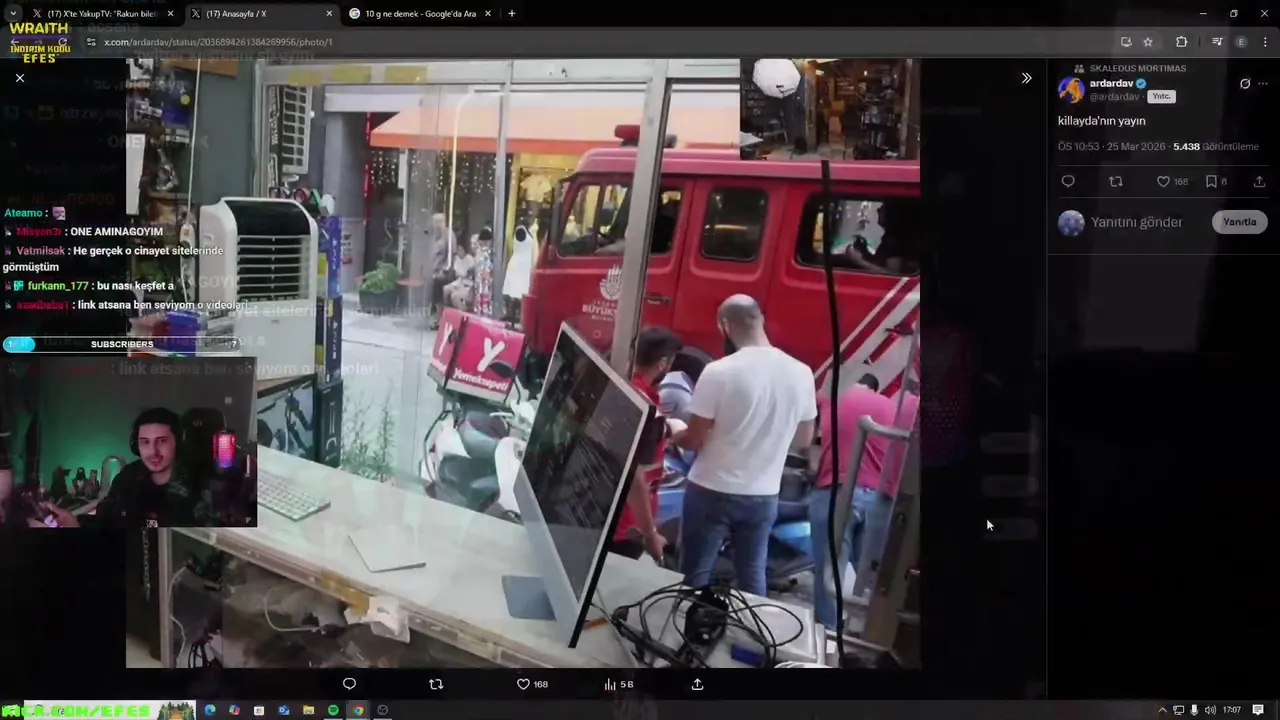Click the reply icon in the side panel

(1068, 181)
